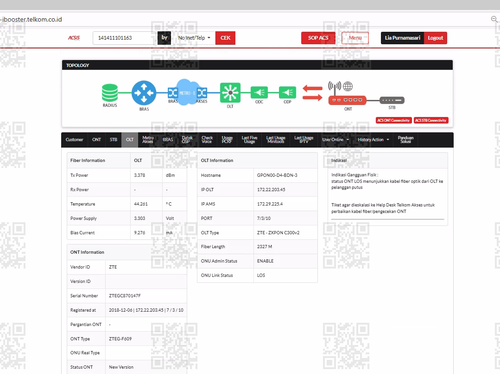Open the Check Voice tab

pyautogui.click(x=207, y=140)
